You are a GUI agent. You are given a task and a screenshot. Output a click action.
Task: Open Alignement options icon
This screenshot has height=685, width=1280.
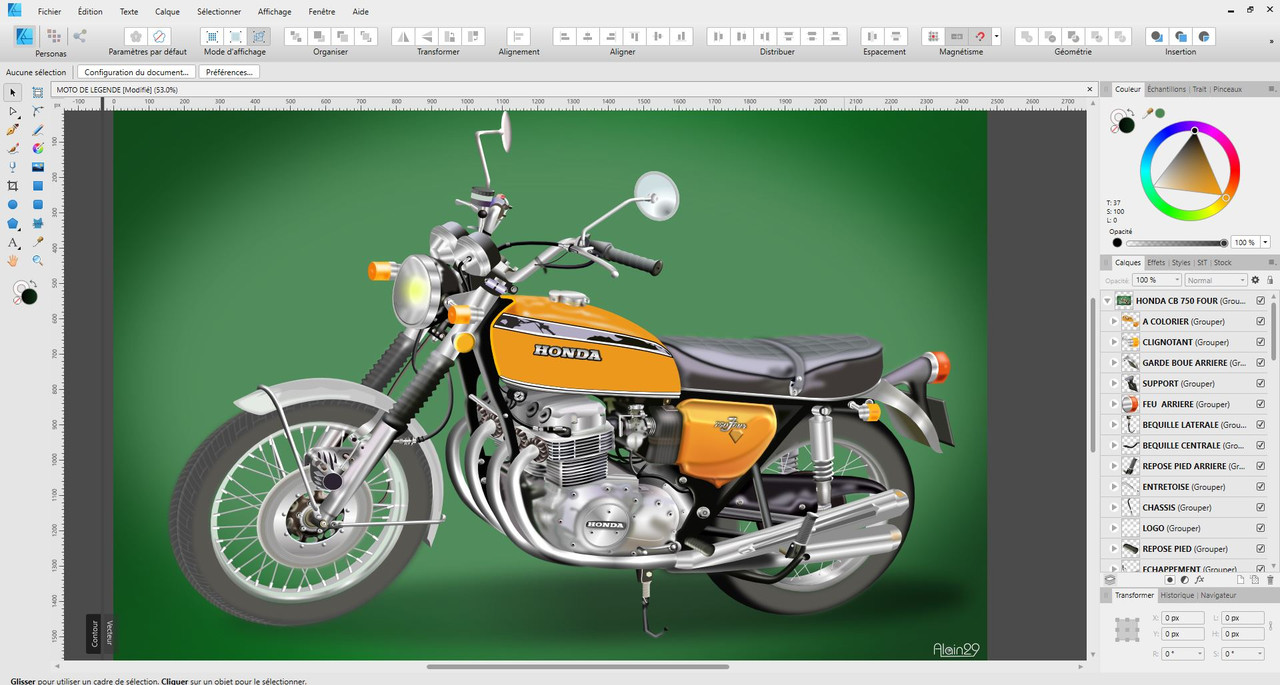519,36
